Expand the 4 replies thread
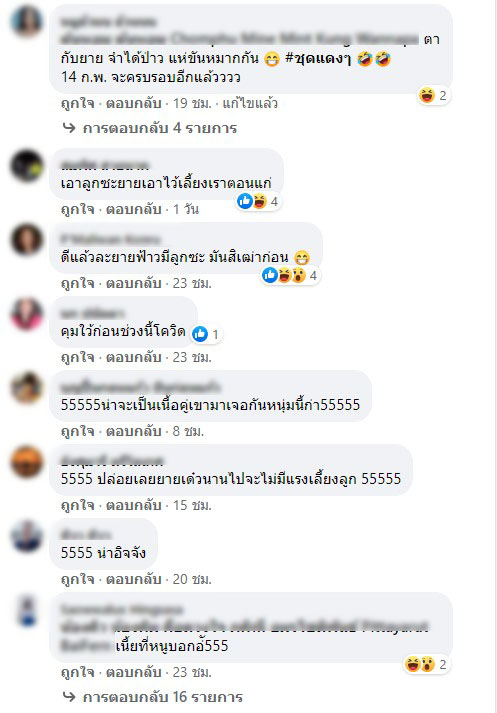 [160, 128]
